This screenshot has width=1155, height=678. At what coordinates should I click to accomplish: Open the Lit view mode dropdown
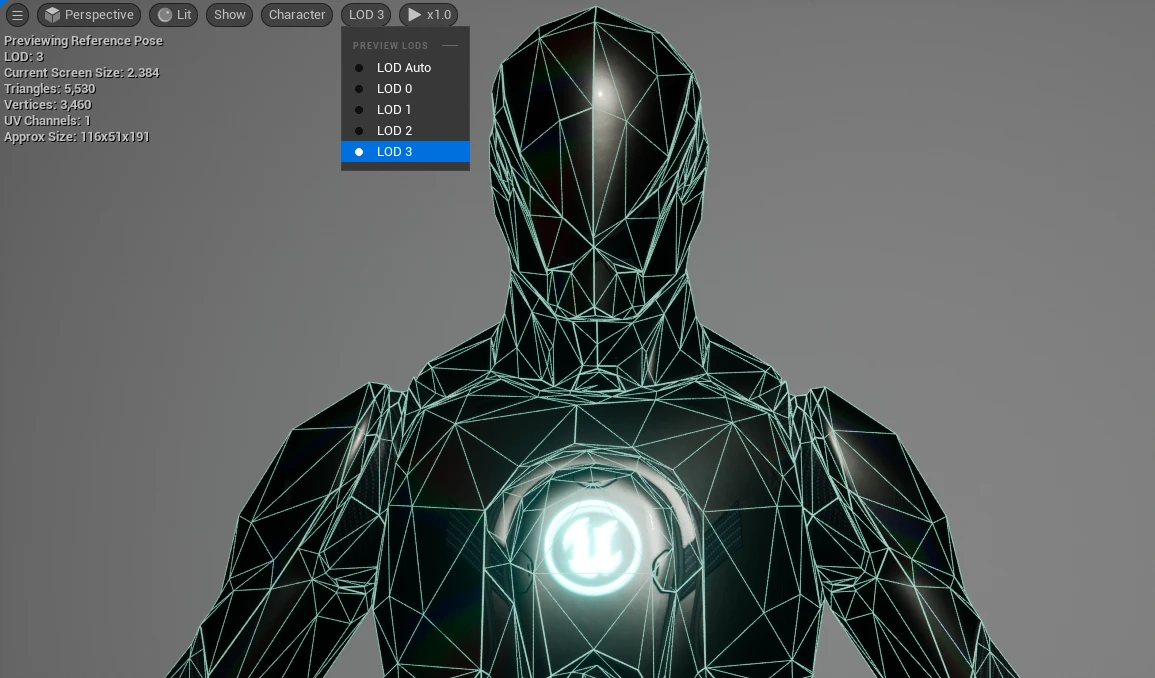tap(174, 15)
